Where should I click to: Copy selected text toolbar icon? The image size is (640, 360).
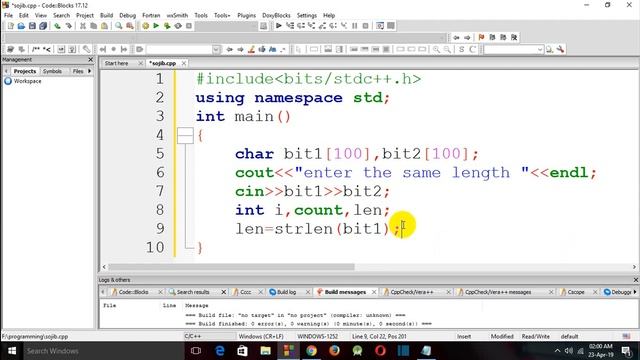[93, 26]
